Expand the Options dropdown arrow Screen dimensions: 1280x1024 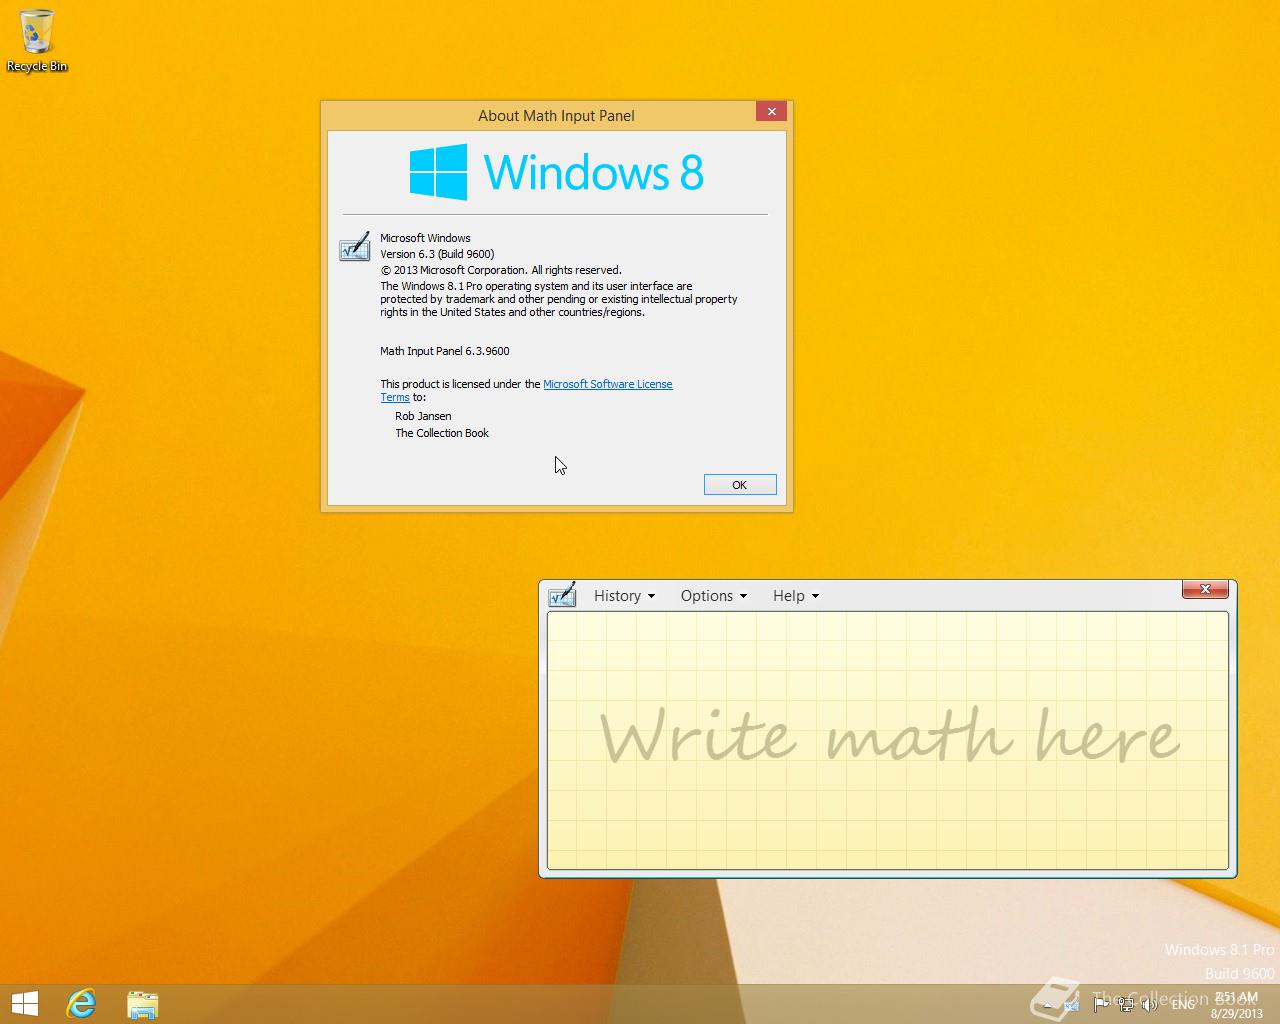point(743,596)
